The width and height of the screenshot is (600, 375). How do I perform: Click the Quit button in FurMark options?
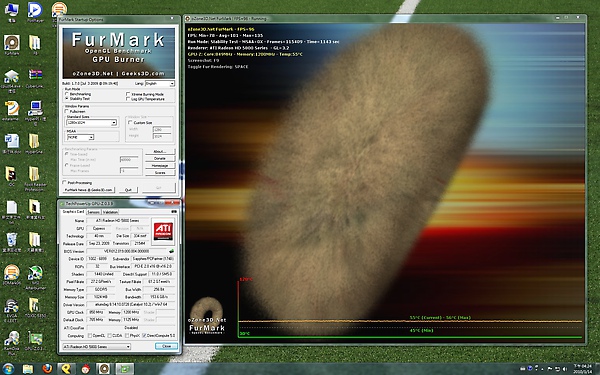pyautogui.click(x=128, y=190)
